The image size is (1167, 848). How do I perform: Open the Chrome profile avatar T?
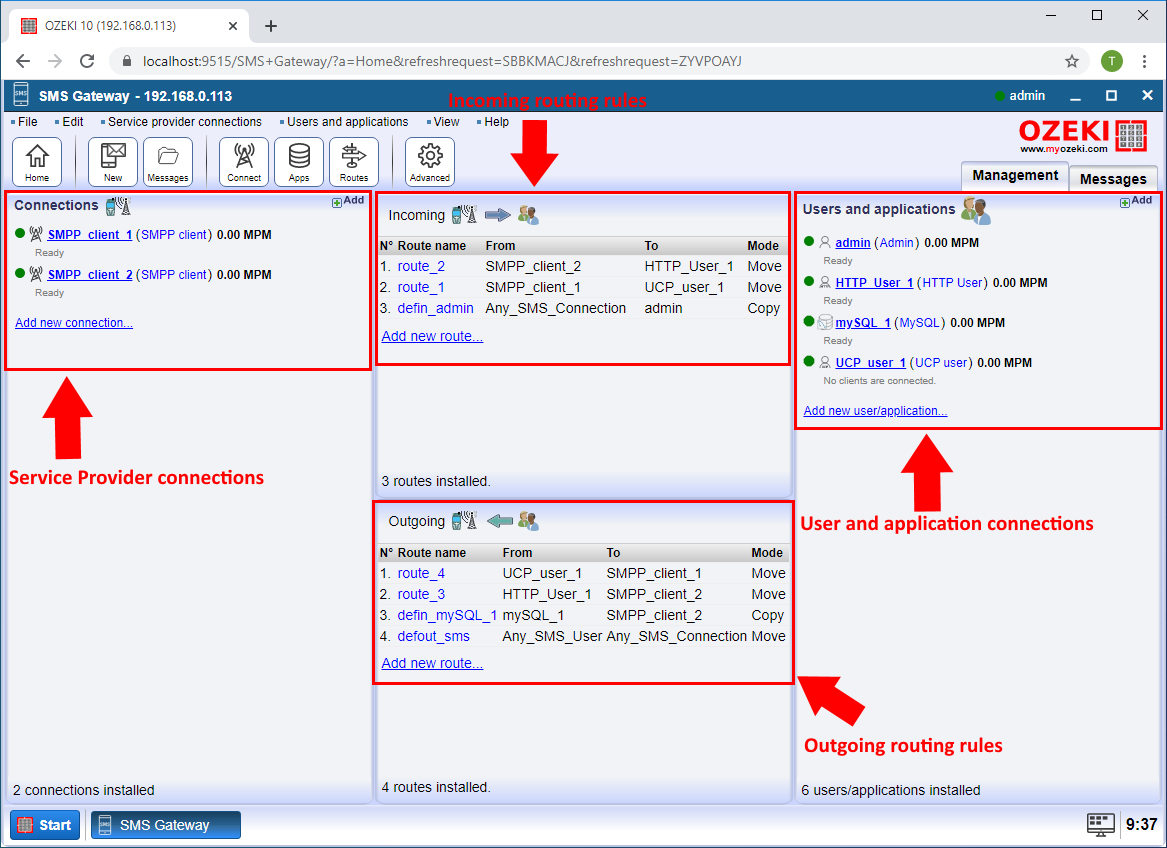(1112, 61)
